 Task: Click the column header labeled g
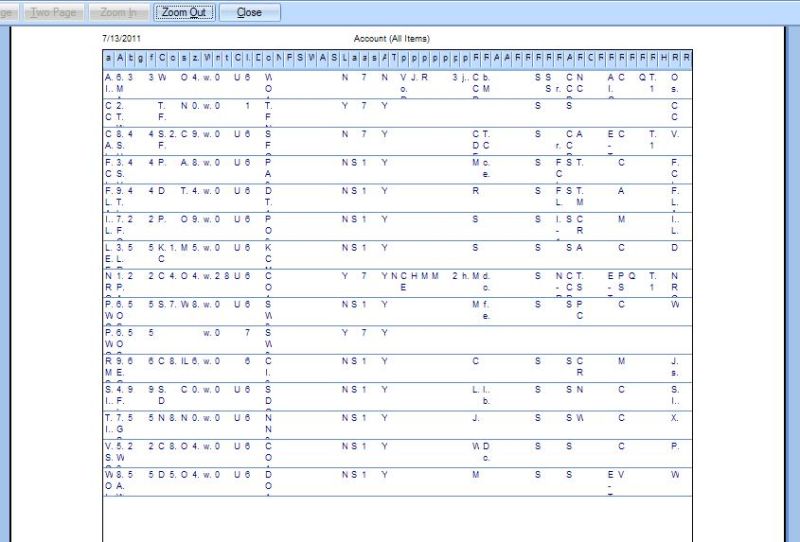tap(140, 58)
